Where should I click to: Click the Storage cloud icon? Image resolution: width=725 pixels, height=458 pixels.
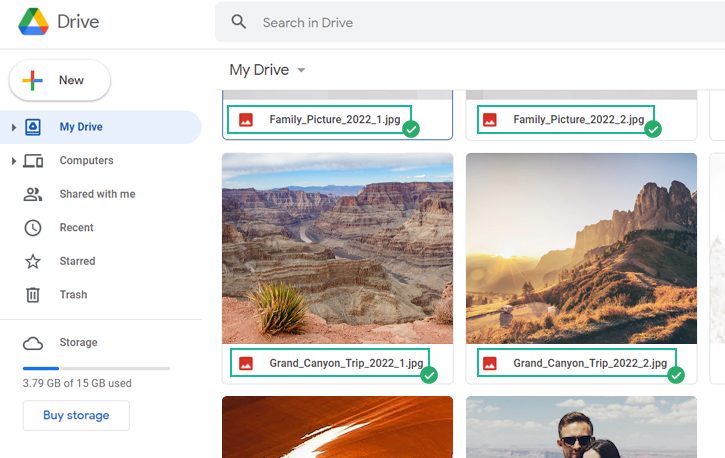[33, 343]
